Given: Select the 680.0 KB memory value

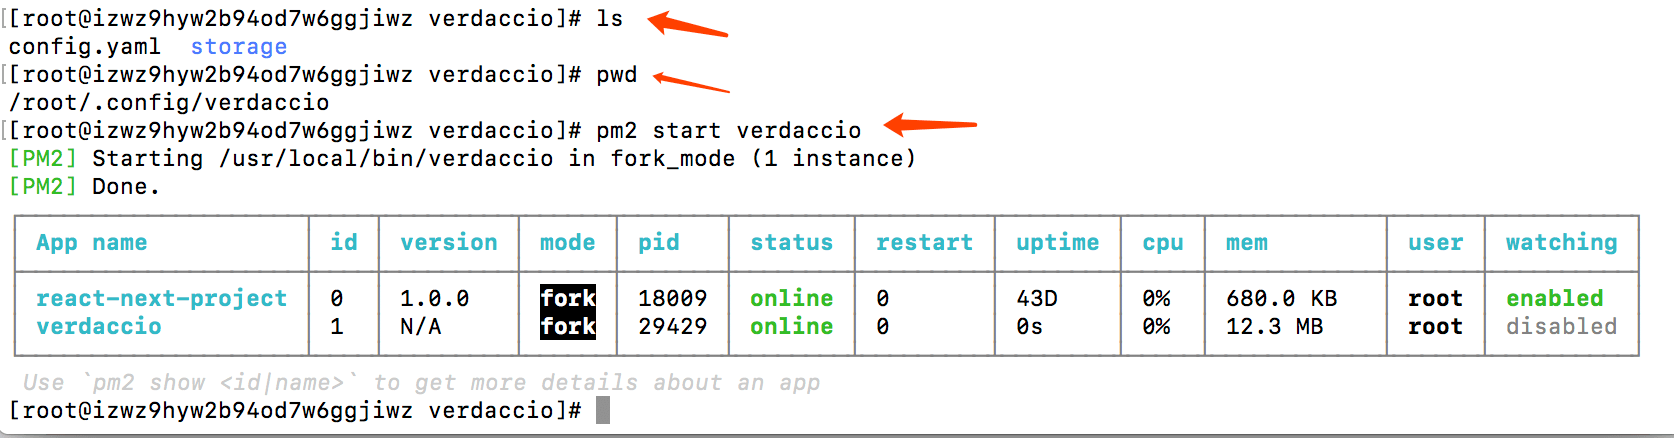Looking at the screenshot, I should 1282,299.
